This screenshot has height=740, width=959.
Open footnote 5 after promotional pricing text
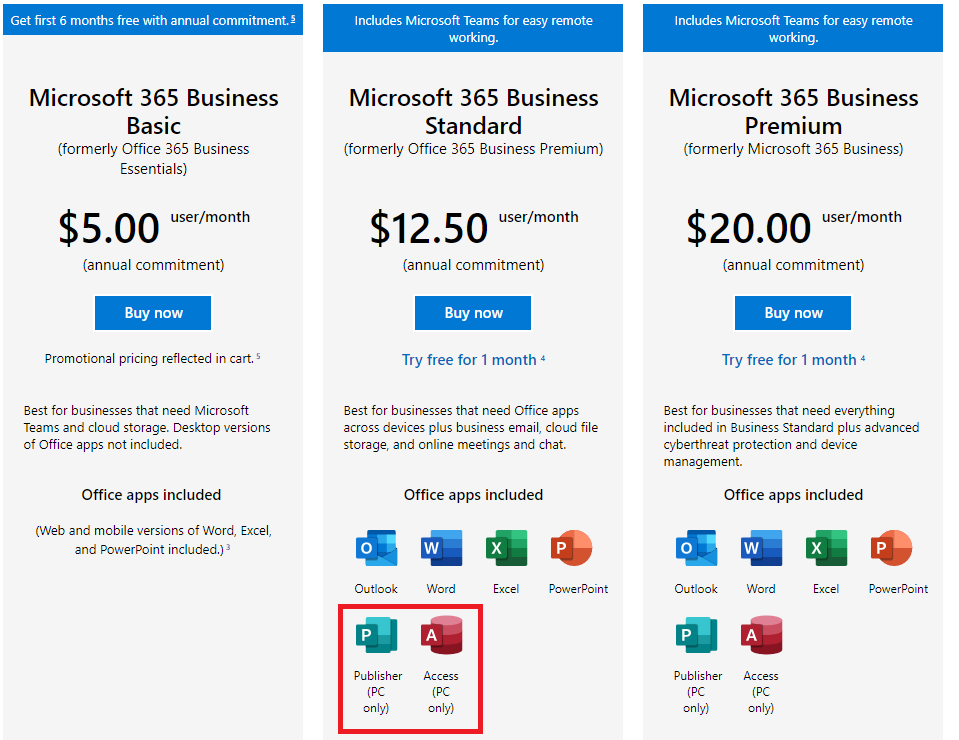[258, 356]
